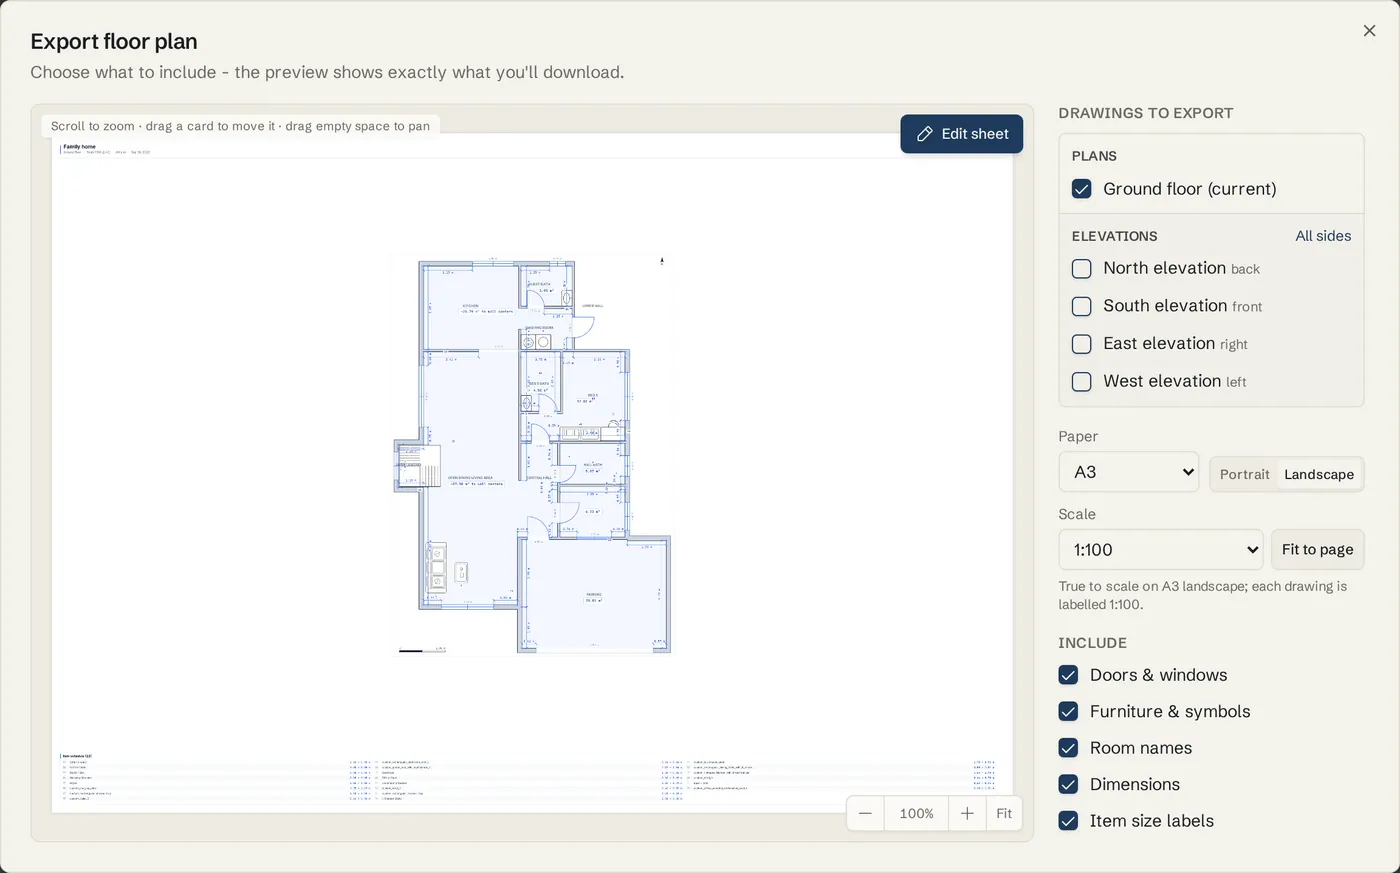Click the 100% zoom level readout
This screenshot has width=1400, height=873.
916,814
